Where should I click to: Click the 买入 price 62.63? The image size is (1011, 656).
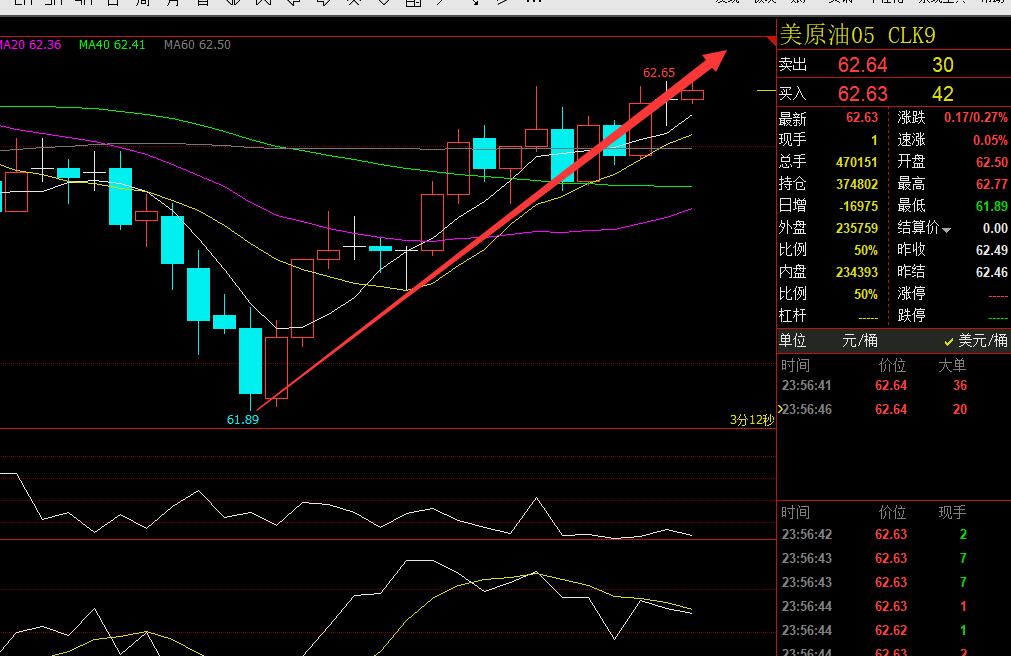pos(863,94)
